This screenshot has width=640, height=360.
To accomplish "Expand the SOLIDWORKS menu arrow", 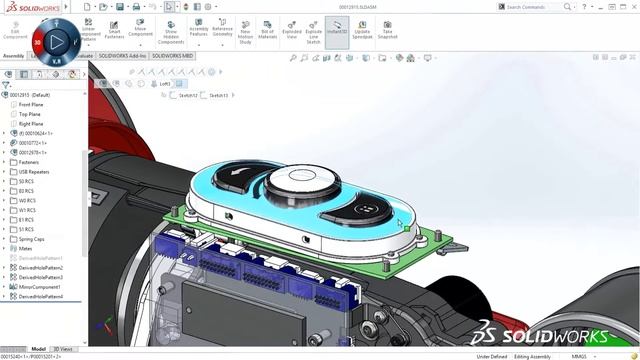I will click(x=66, y=7).
